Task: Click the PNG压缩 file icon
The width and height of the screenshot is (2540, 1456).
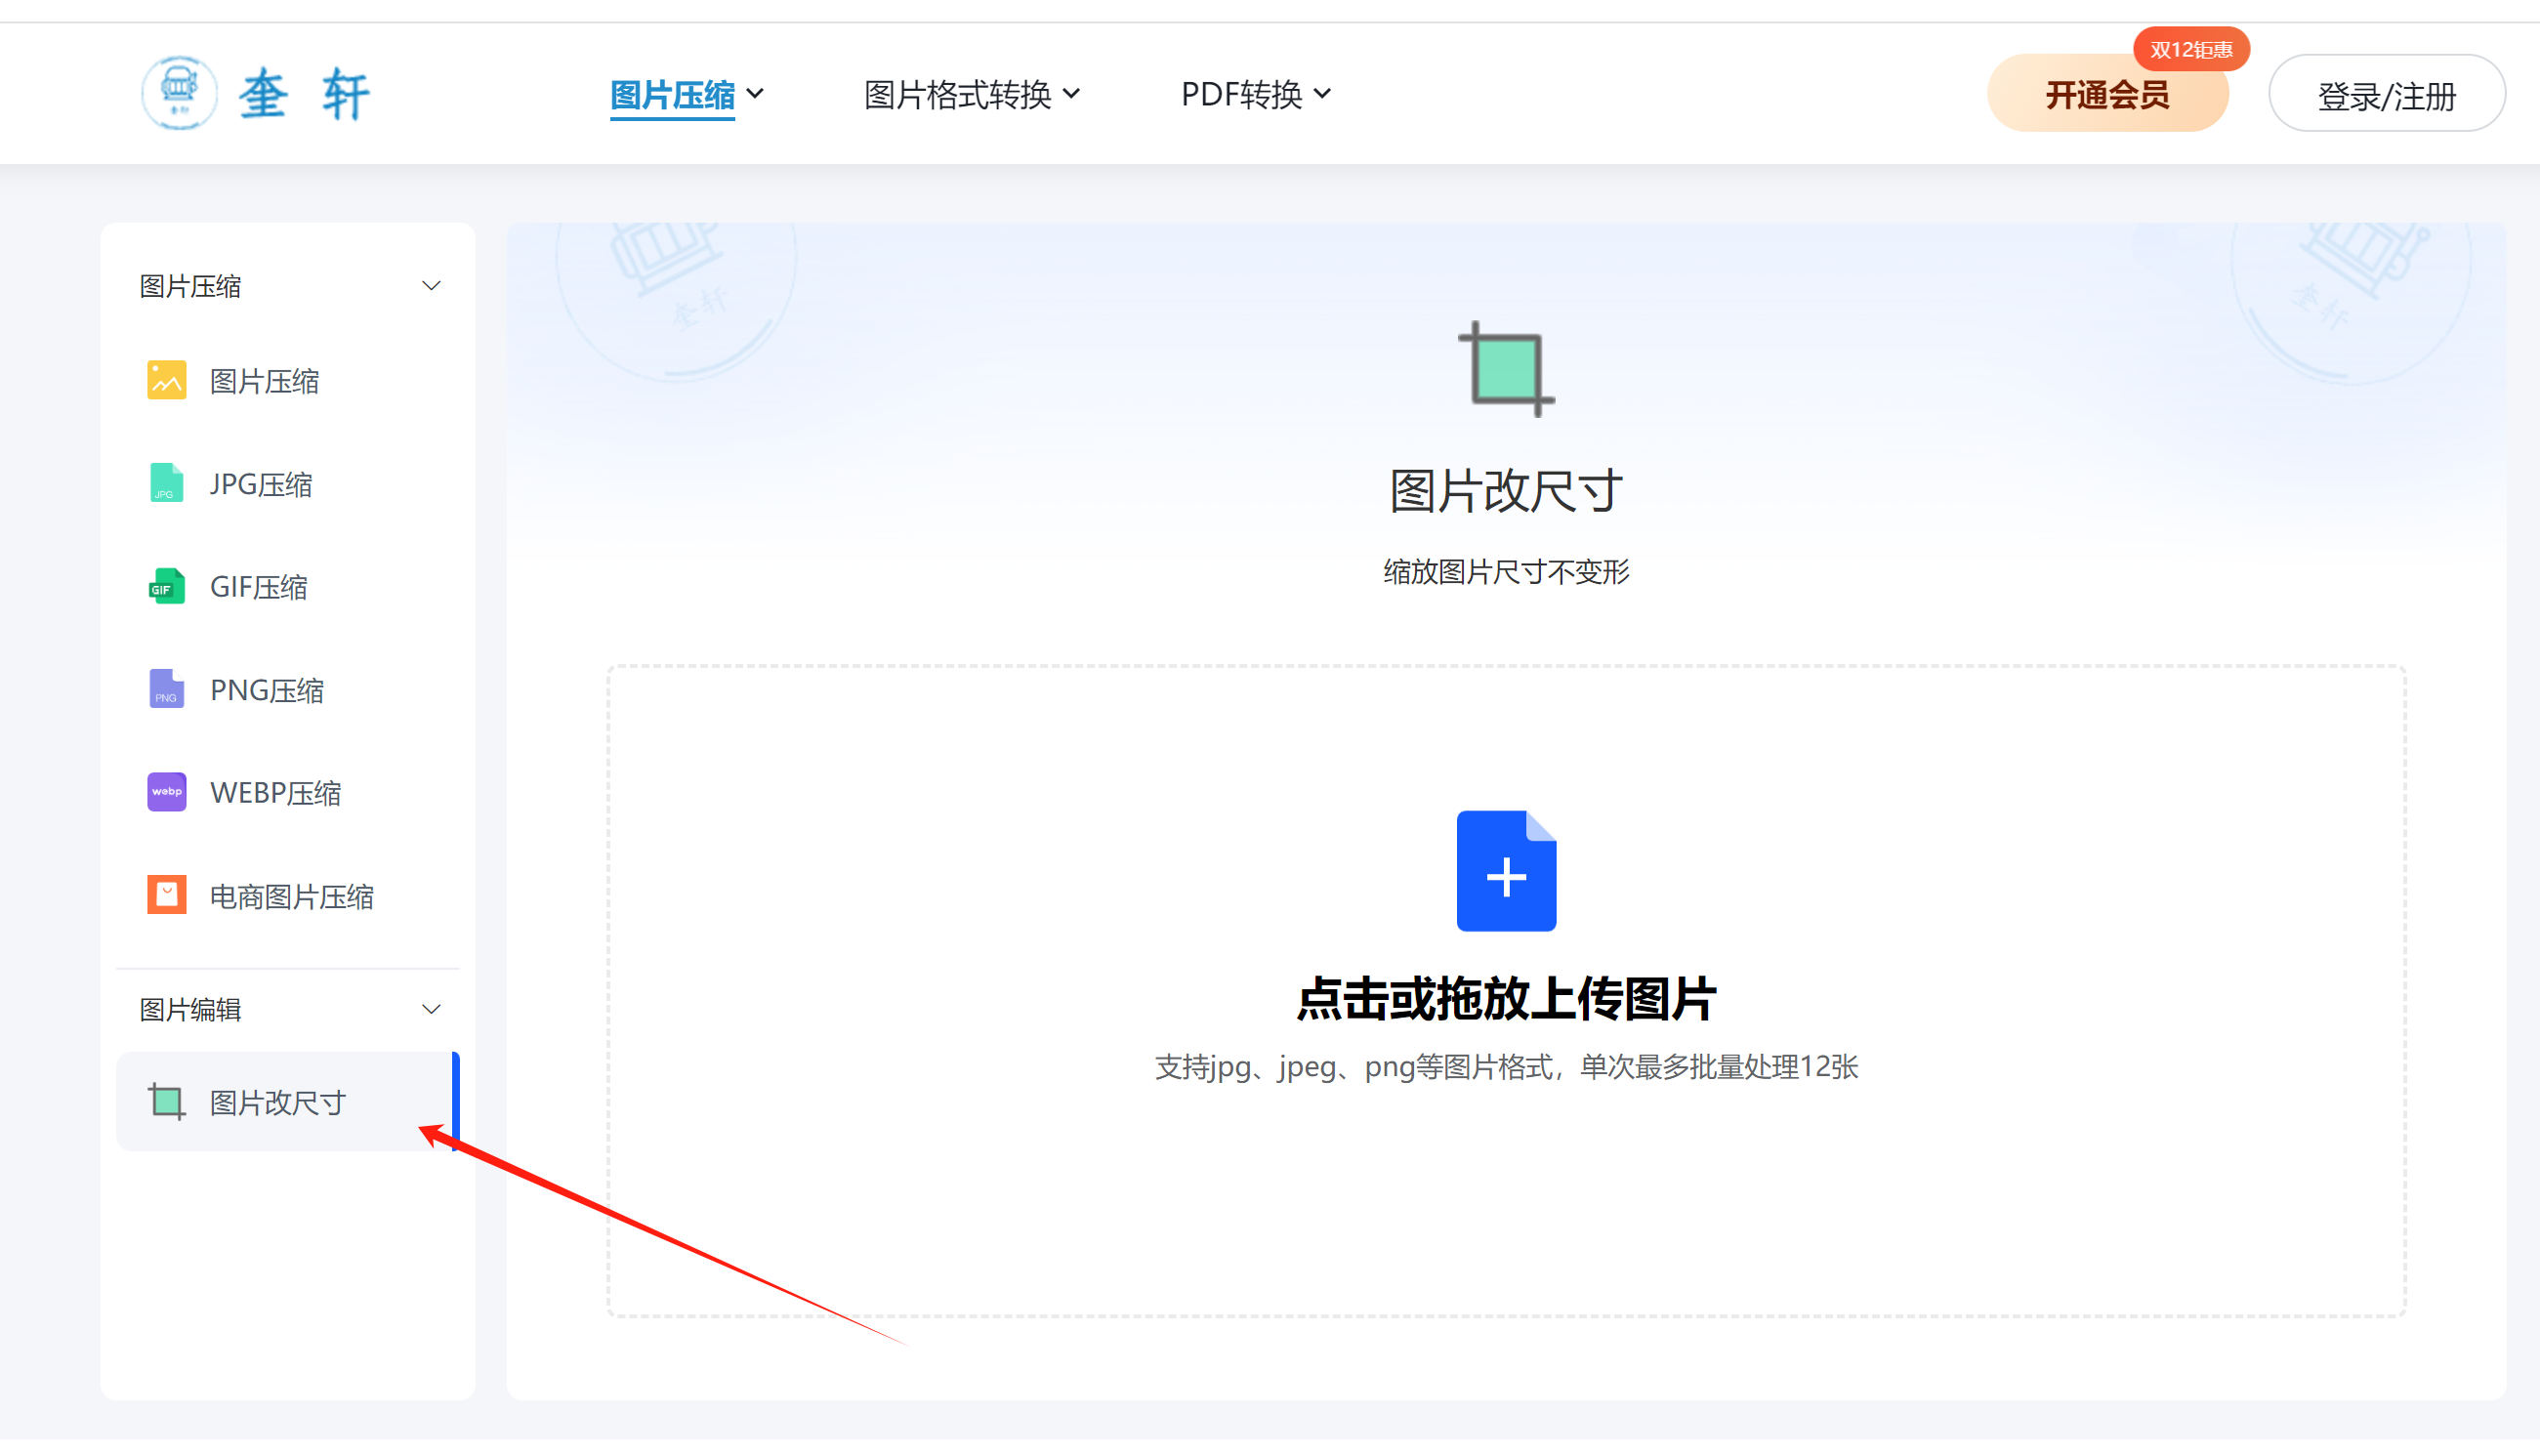Action: (x=166, y=690)
